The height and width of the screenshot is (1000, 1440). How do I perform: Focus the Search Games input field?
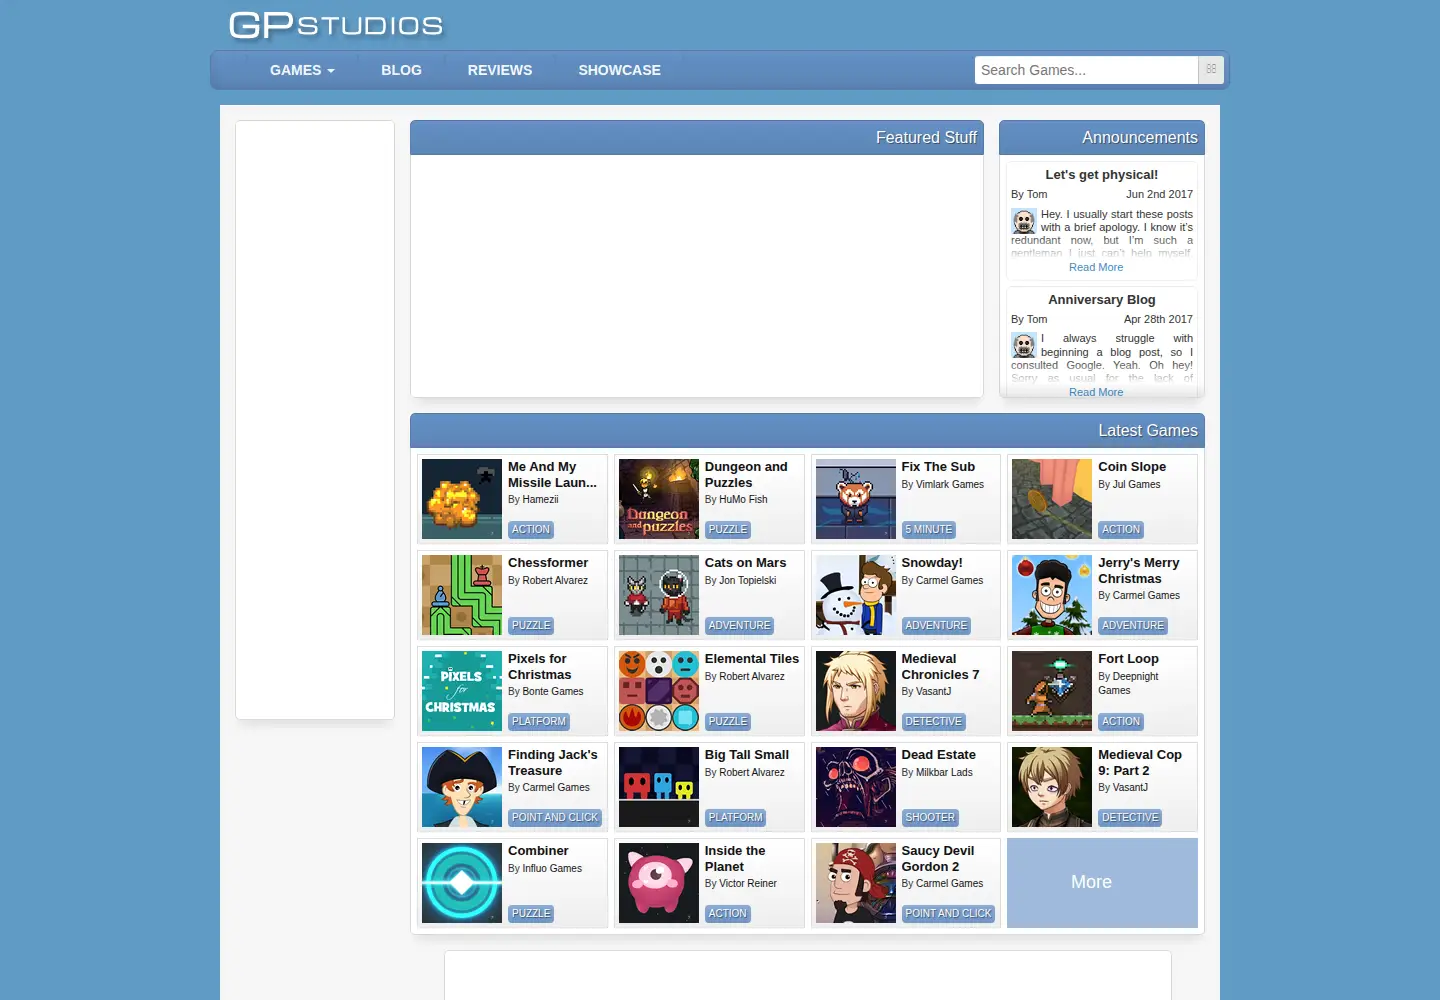[1086, 70]
